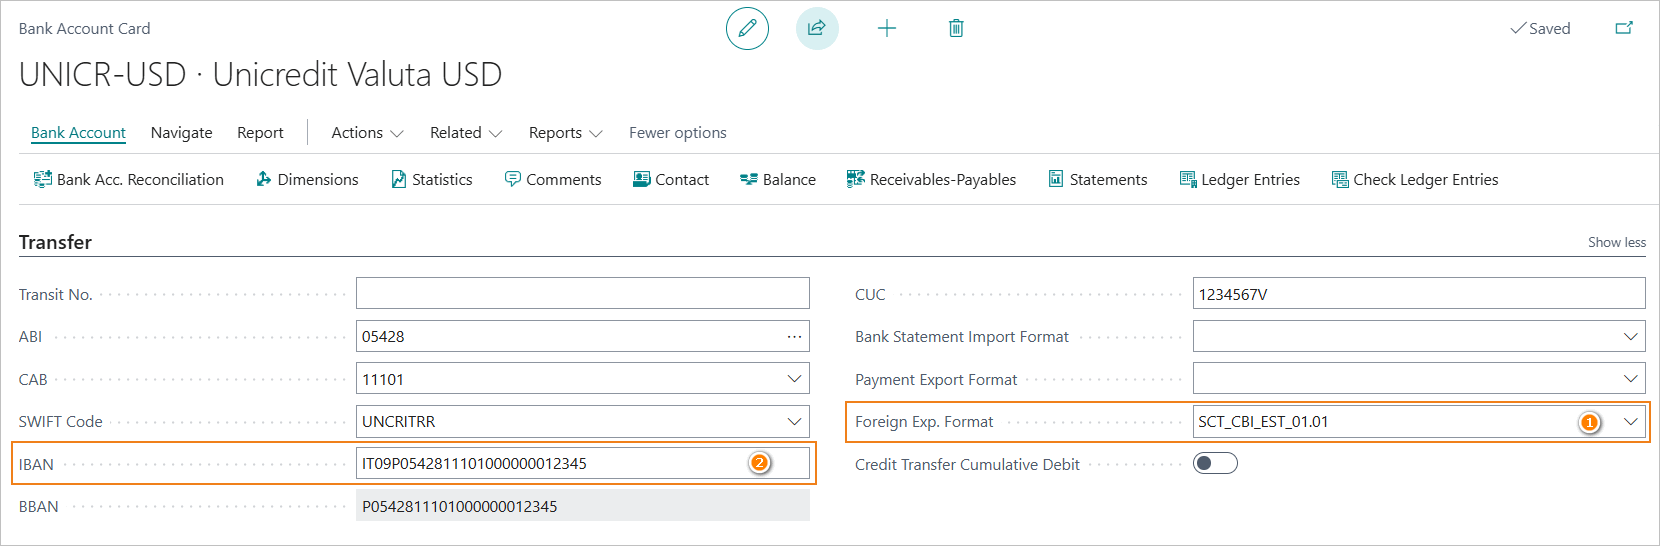The image size is (1660, 546).
Task: Click the share icon
Action: click(817, 28)
